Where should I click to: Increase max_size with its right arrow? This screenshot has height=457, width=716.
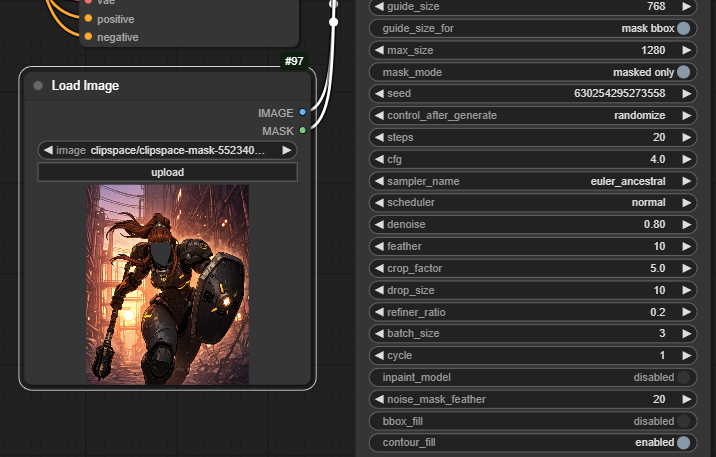pyautogui.click(x=686, y=50)
